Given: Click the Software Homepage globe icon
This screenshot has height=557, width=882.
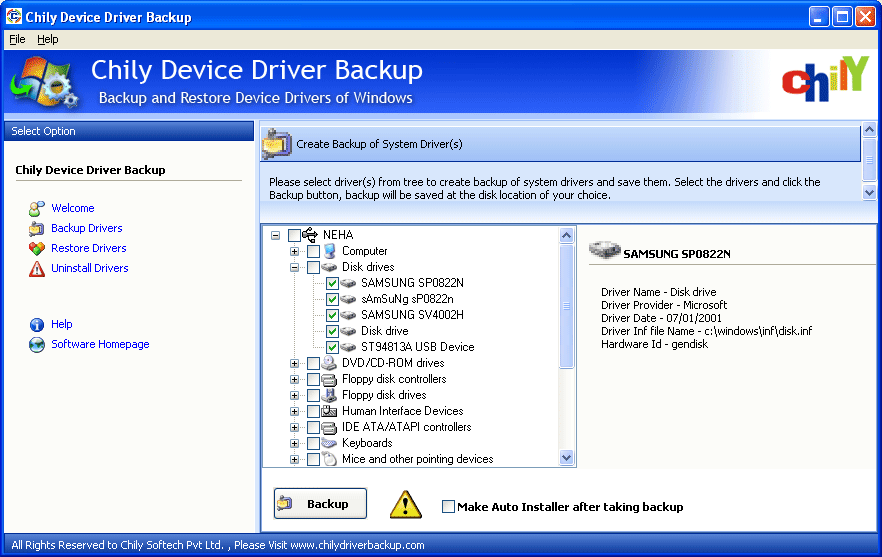Looking at the screenshot, I should [x=37, y=345].
